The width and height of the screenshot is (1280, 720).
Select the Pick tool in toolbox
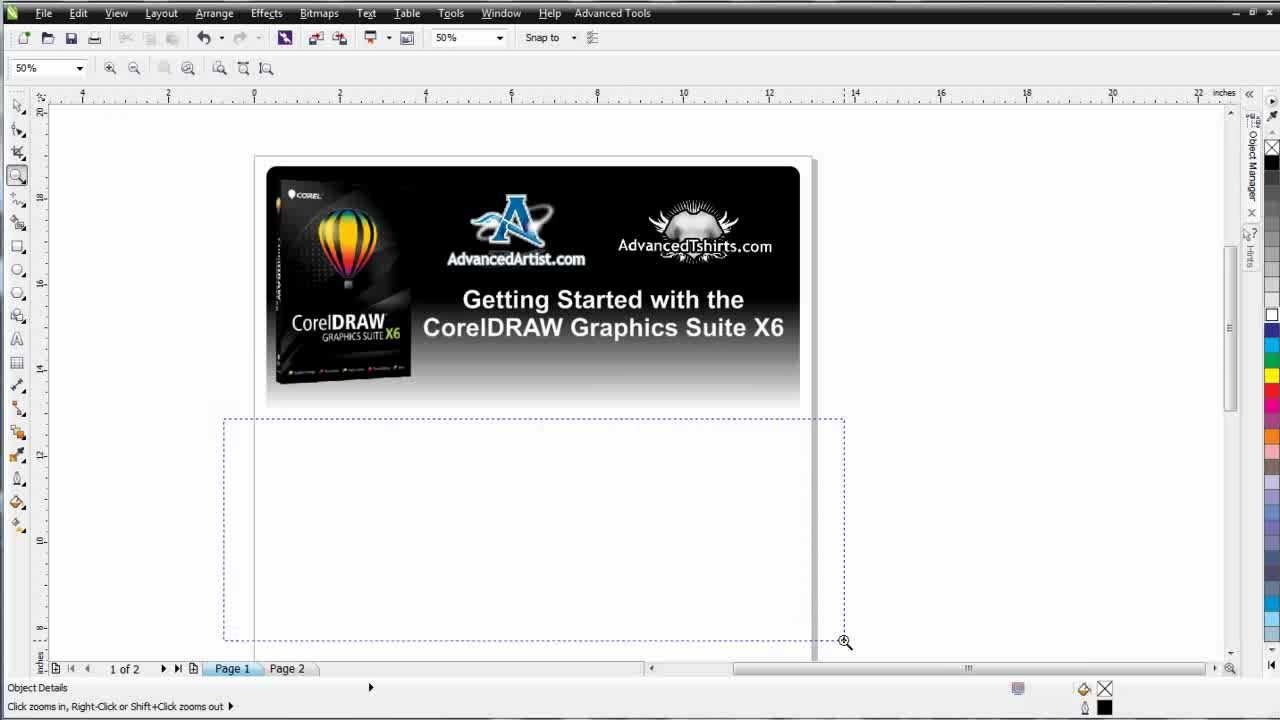[17, 105]
